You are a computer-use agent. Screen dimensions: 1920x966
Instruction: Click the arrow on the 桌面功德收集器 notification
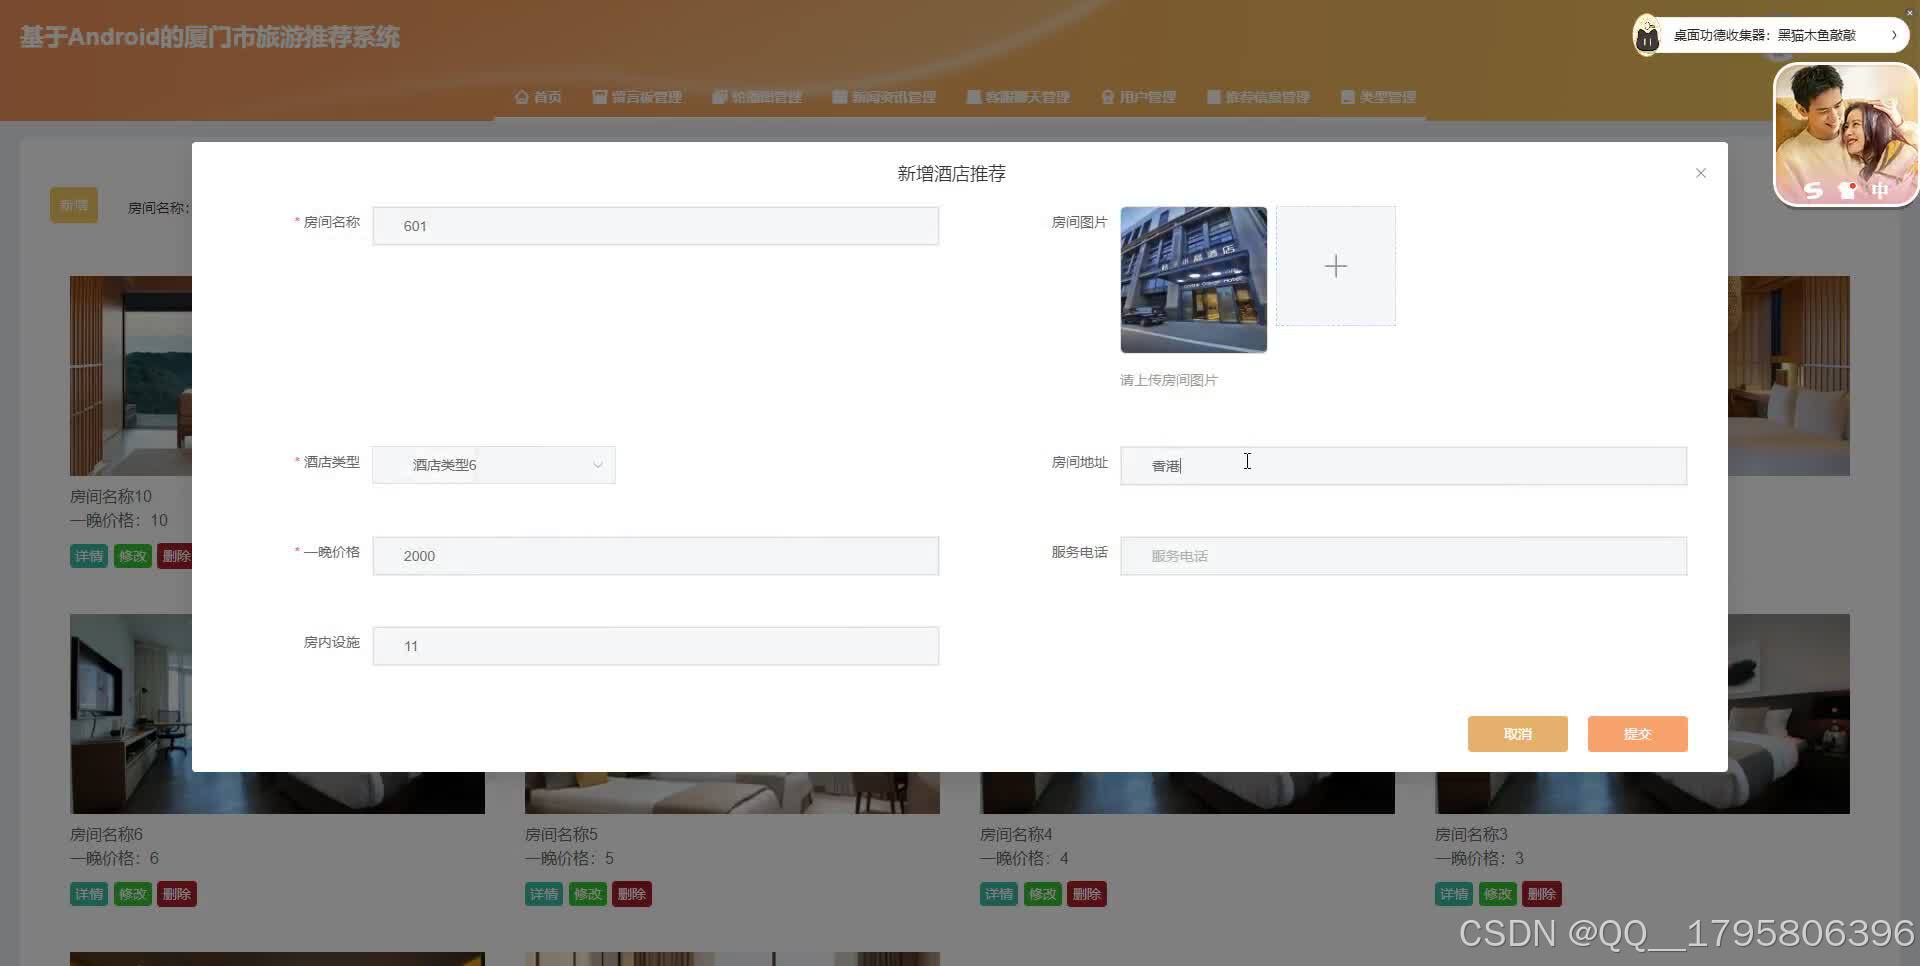(1893, 35)
